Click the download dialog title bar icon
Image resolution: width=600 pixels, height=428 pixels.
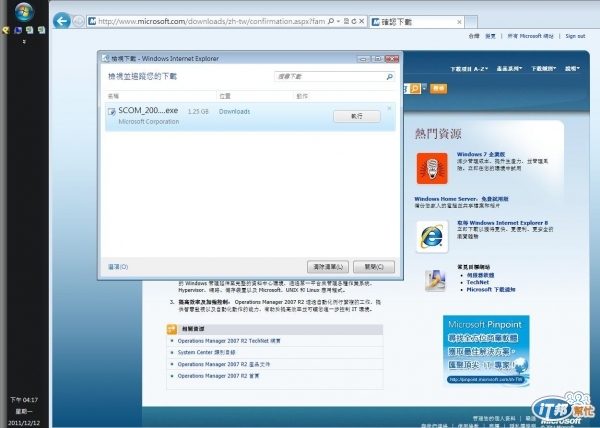pos(105,59)
